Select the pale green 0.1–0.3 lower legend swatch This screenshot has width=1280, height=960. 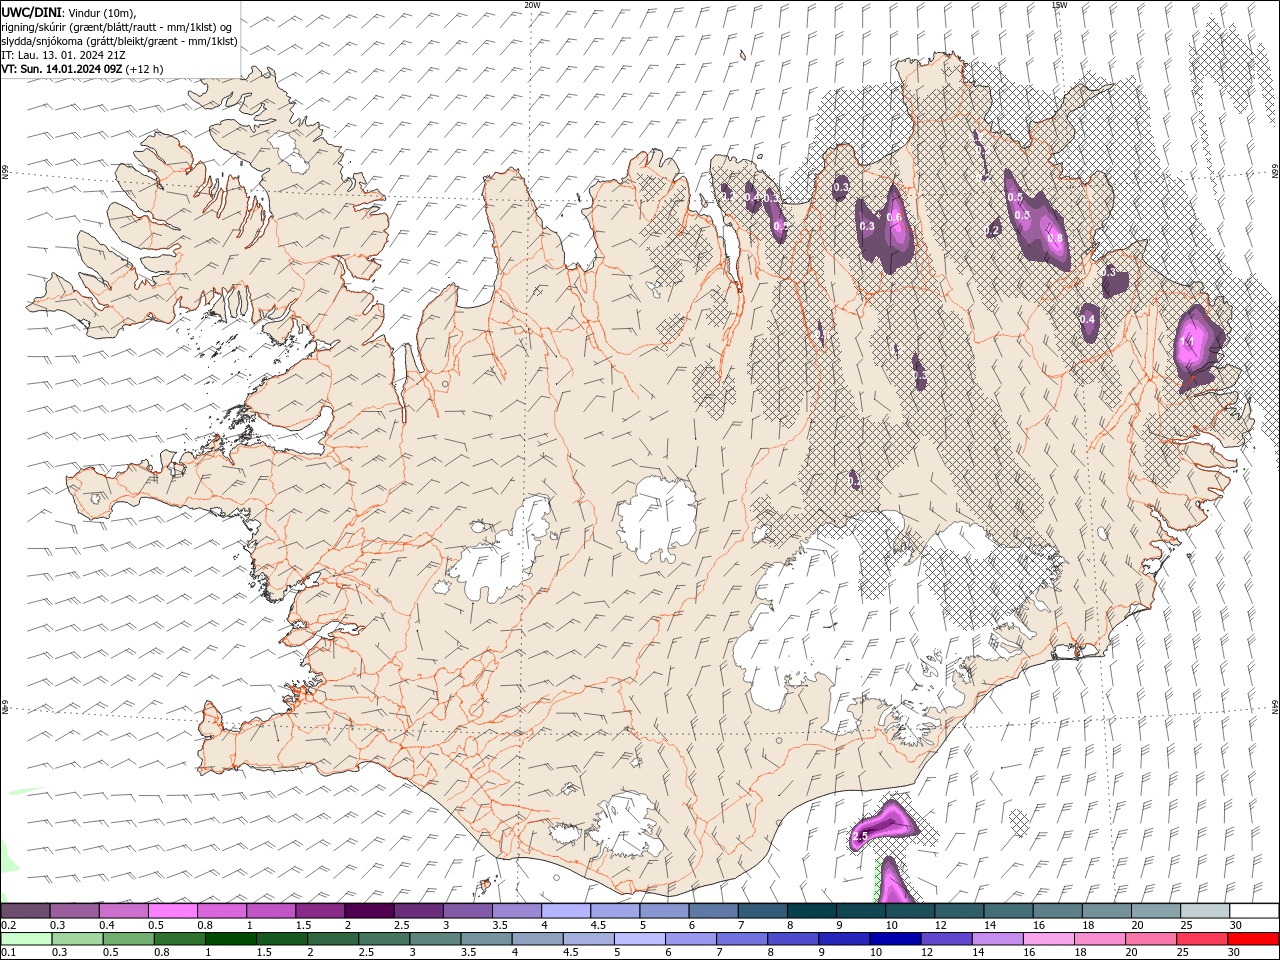click(x=25, y=939)
